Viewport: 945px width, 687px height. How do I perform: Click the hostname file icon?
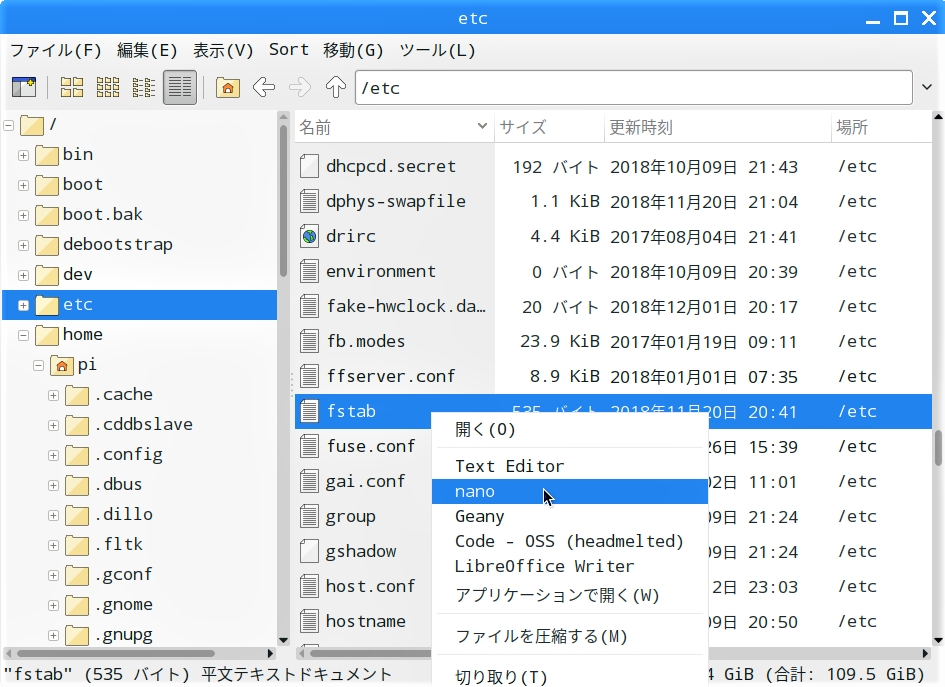click(x=309, y=621)
